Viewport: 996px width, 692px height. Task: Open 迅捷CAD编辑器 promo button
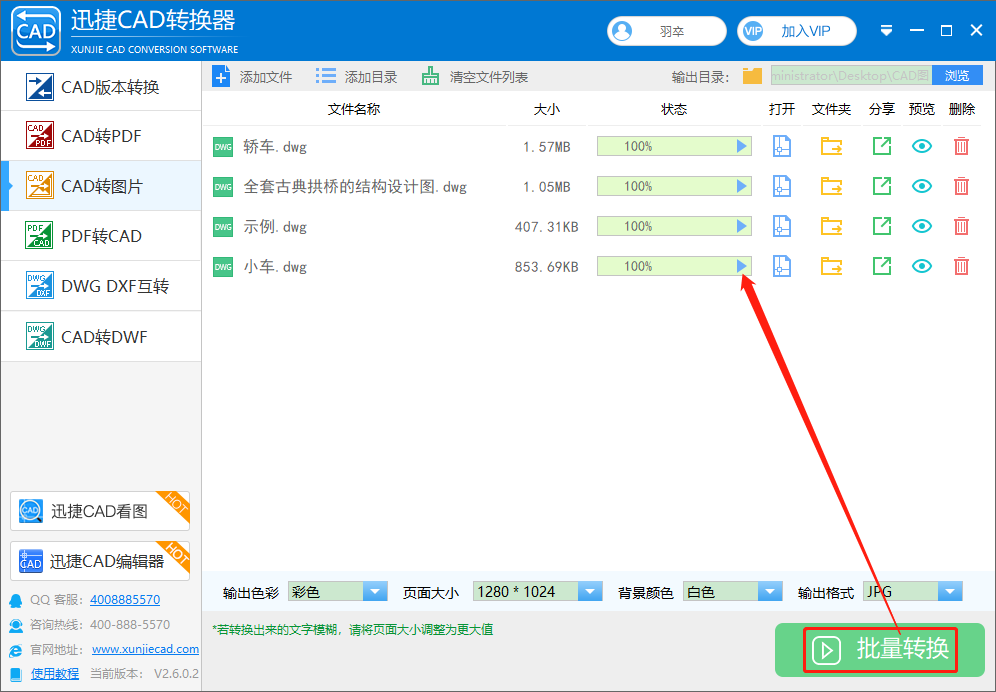[x=100, y=561]
